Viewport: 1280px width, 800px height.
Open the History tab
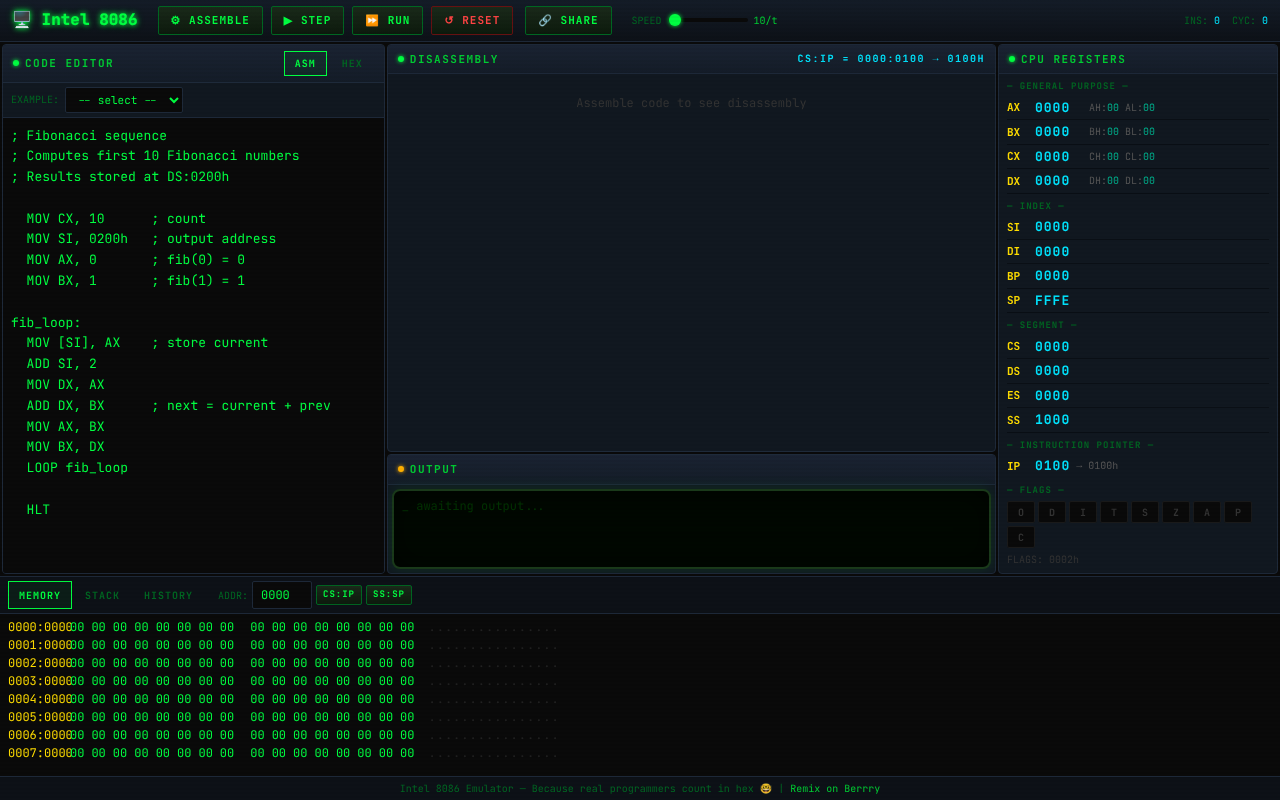[x=168, y=595]
